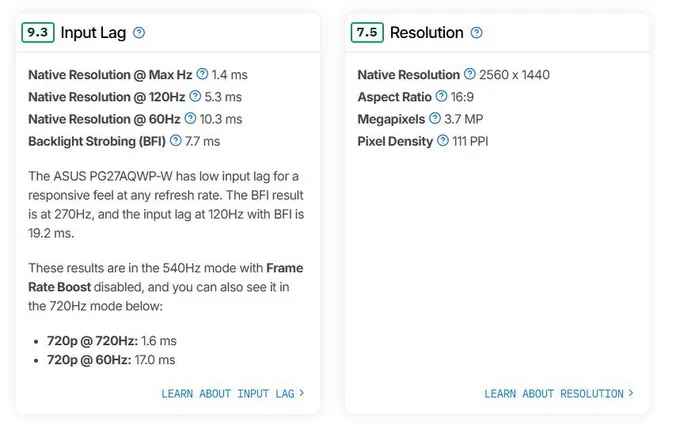Show Aspect Ratio help tooltip
The image size is (680, 426).
[x=441, y=96]
